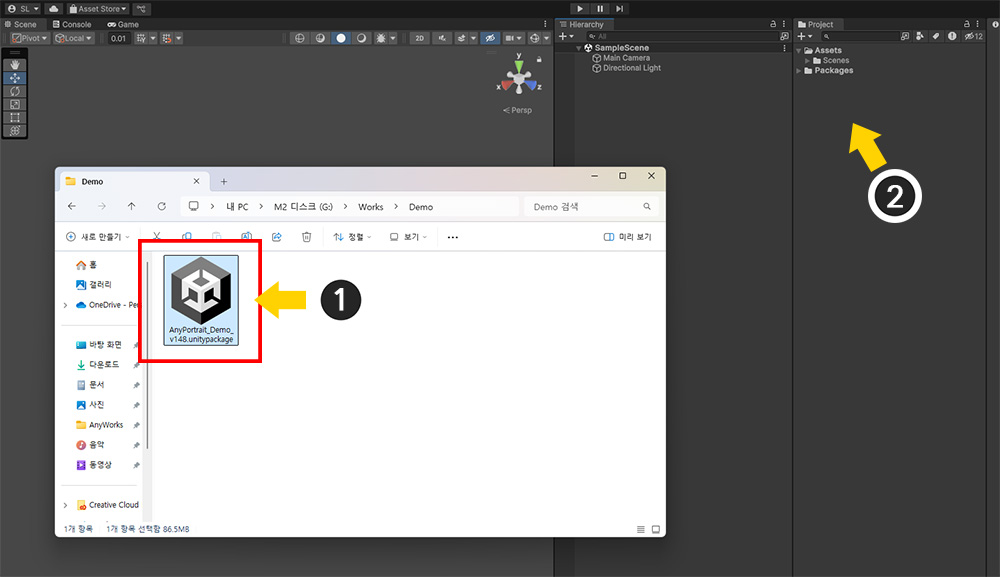The height and width of the screenshot is (577, 1000).
Task: Toggle snap increment button in Scene toolbar
Action: 167,38
